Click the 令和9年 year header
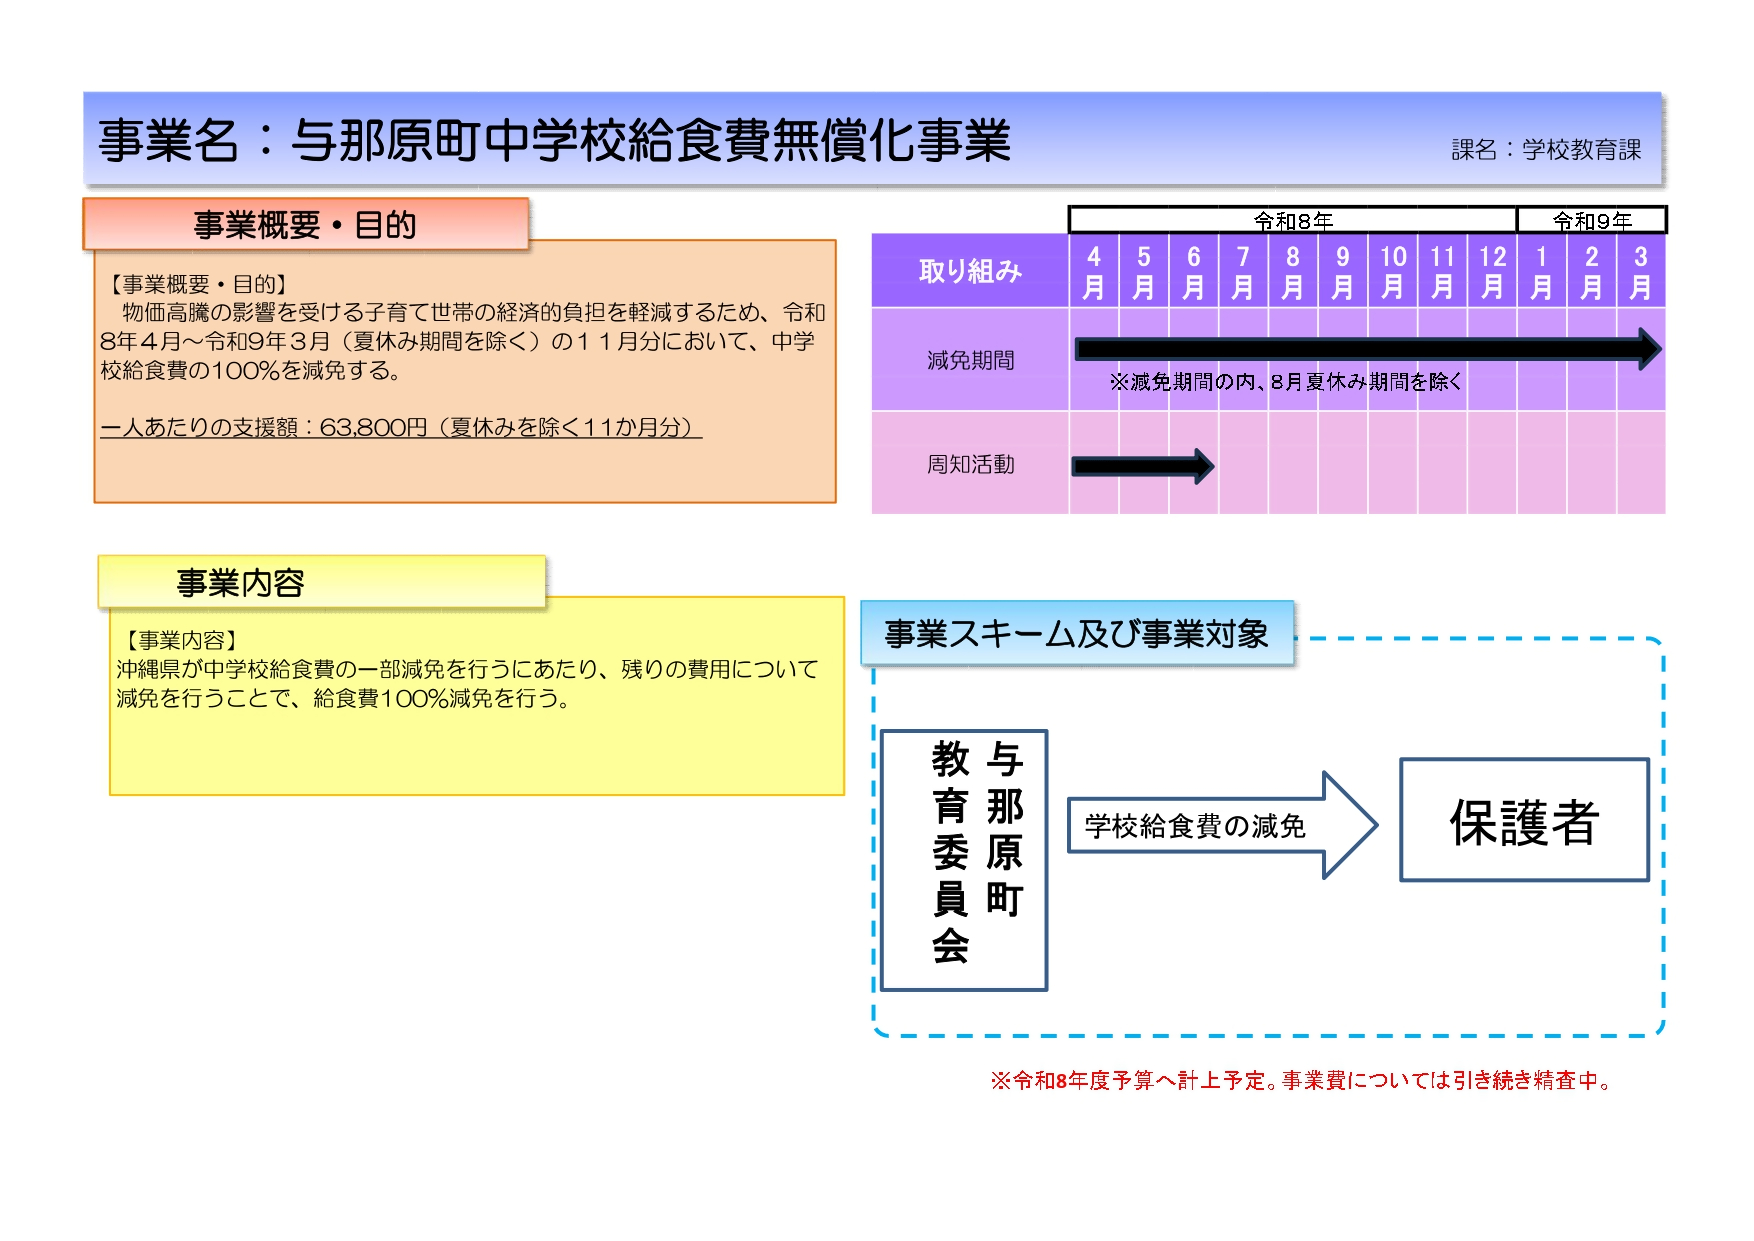Viewport: 1754px width, 1241px height. coord(1591,220)
